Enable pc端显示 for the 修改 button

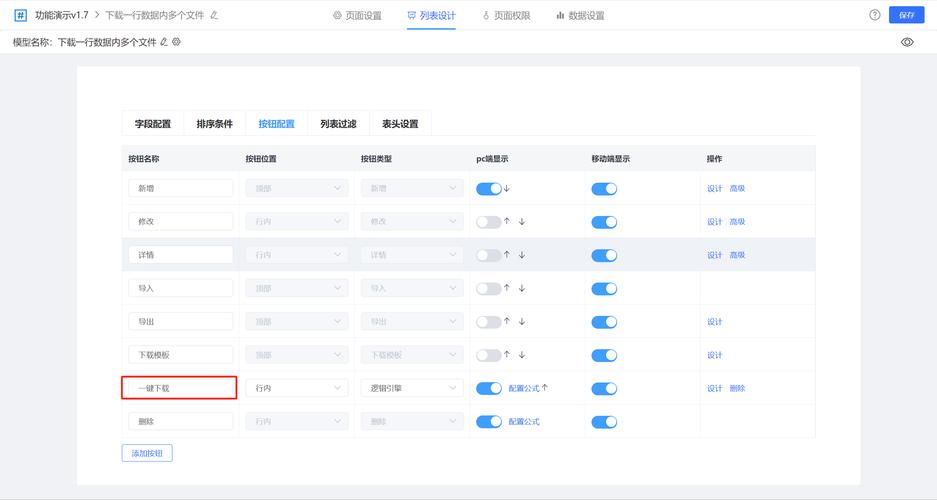489,222
